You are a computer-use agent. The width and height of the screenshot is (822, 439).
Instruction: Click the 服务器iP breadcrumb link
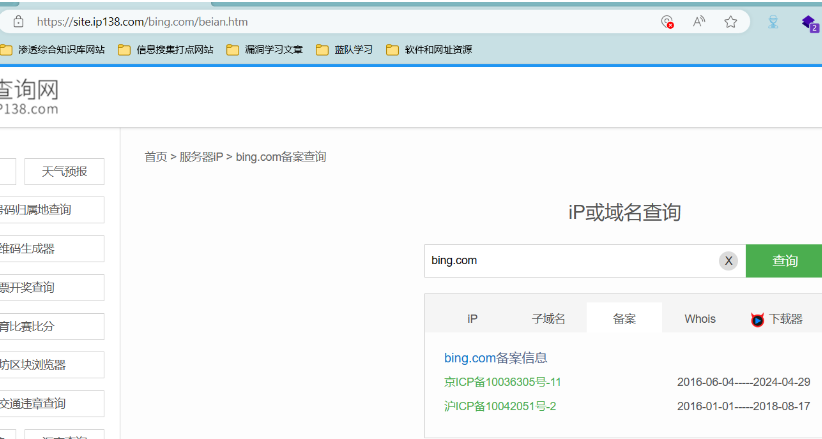[201, 157]
